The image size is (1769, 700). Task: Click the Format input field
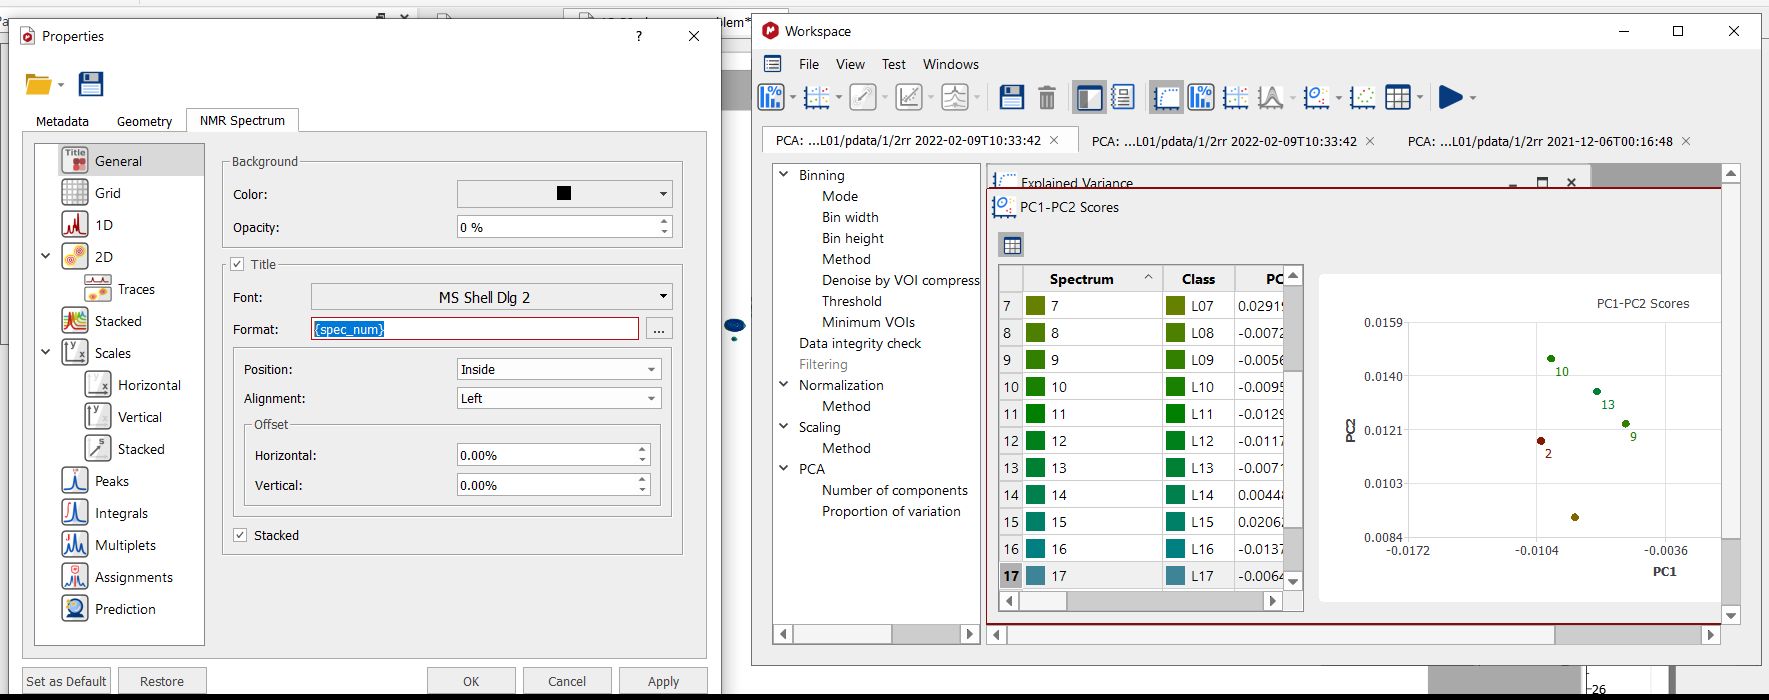[x=475, y=328]
